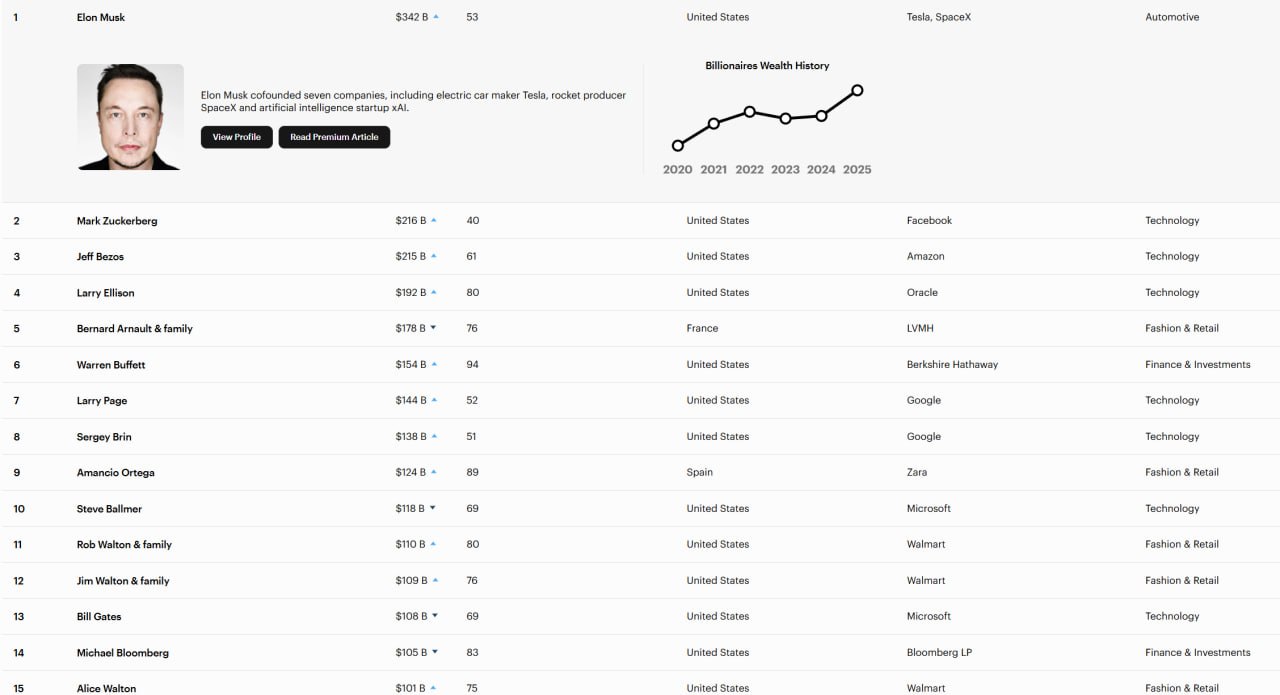This screenshot has height=695, width=1280.
Task: Click the down arrow beside Steve Ballmer's $118 B
Action: [x=433, y=508]
